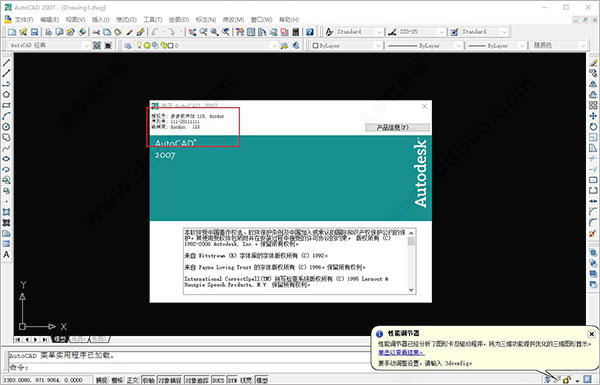Viewport: 600px width, 385px height.
Task: Toggle 极轴 (Polar) tracking
Action: [x=148, y=380]
